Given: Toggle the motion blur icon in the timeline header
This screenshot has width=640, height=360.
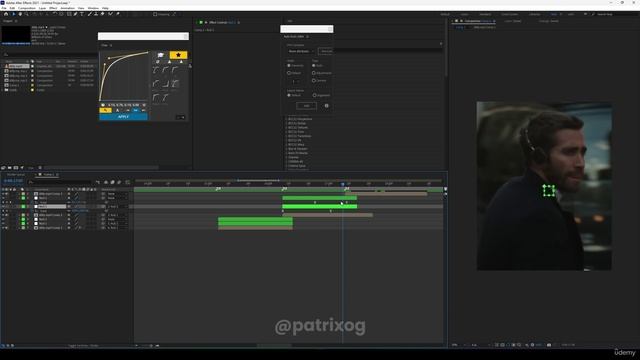Looking at the screenshot, I should click(x=119, y=182).
